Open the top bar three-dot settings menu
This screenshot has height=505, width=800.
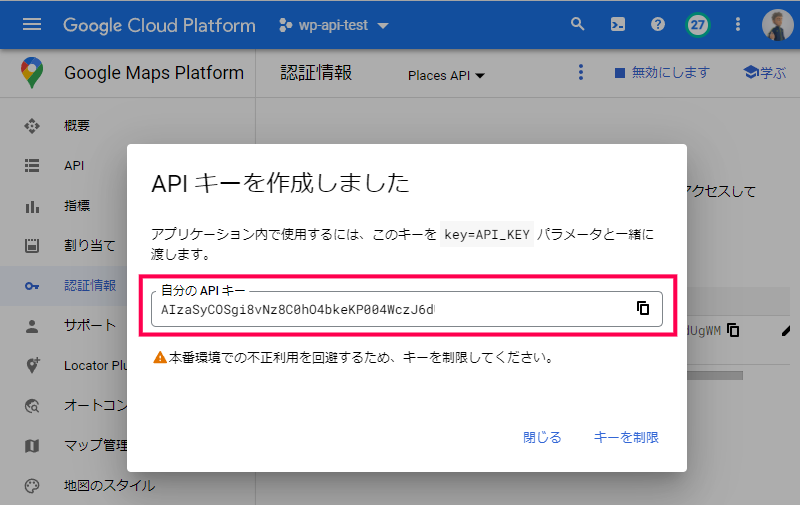[x=738, y=24]
